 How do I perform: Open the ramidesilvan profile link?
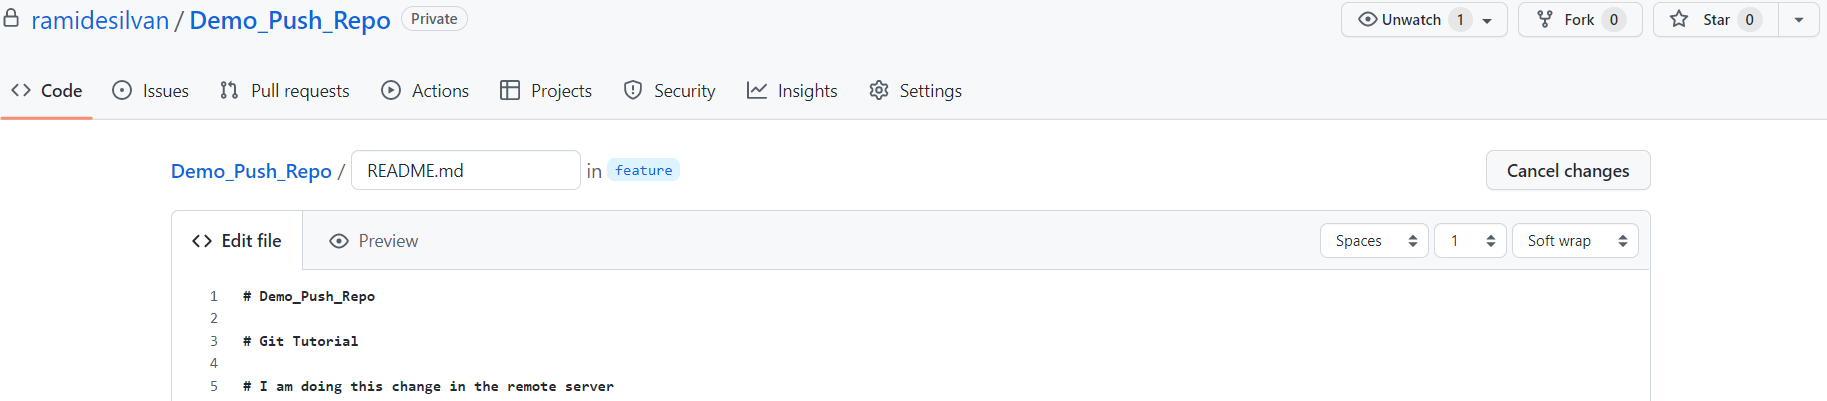pos(100,21)
